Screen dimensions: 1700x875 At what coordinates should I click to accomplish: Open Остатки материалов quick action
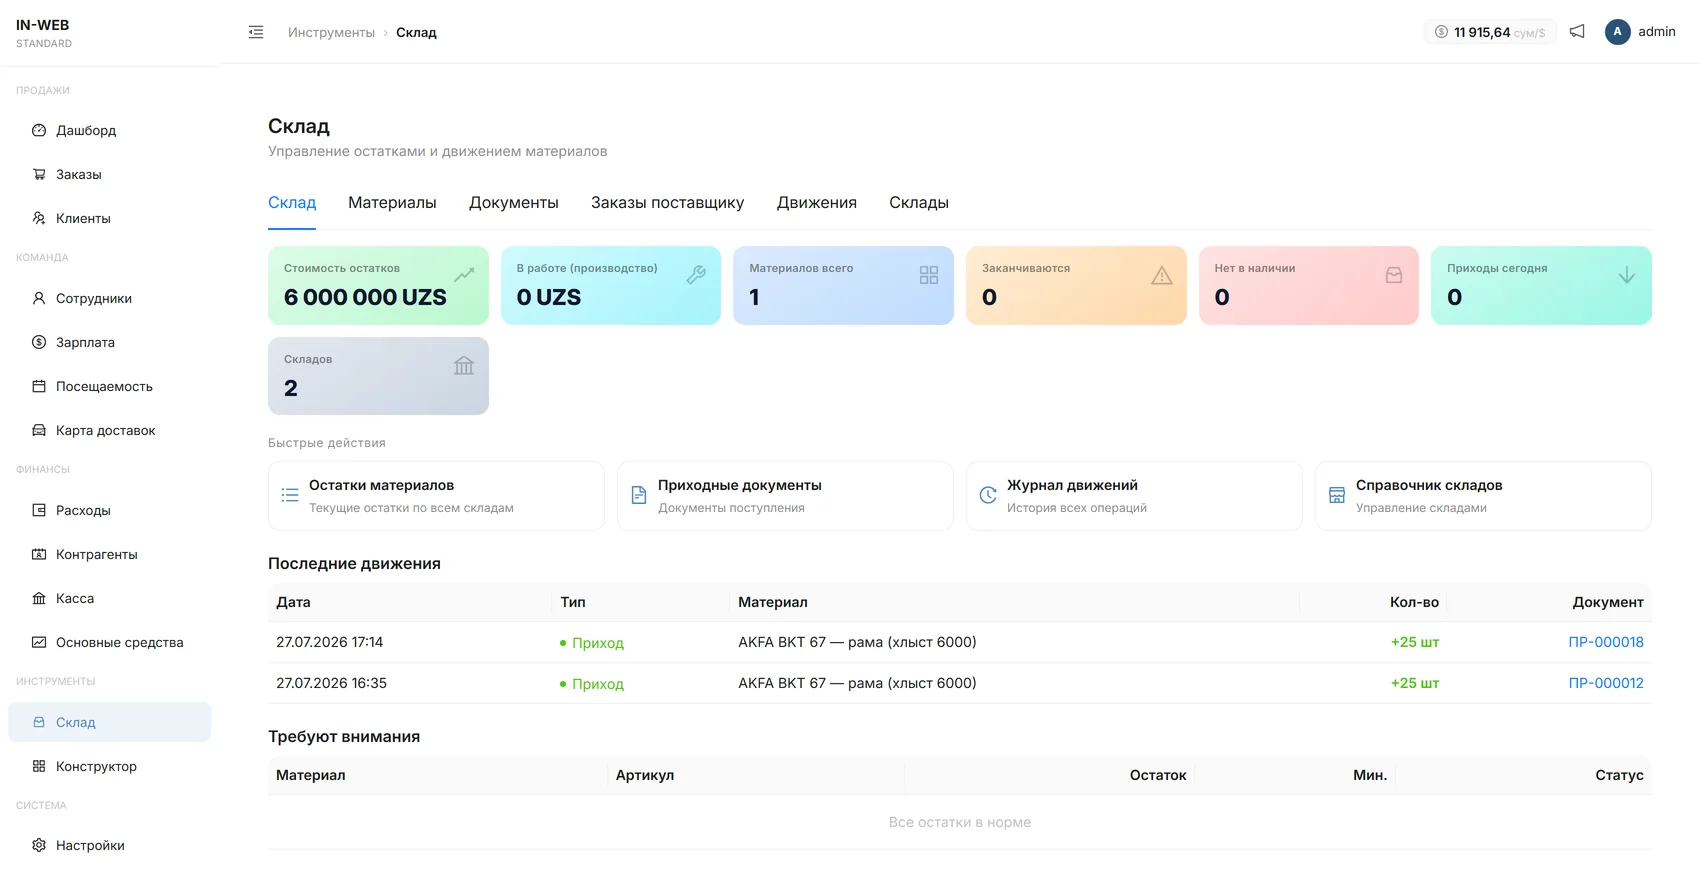436,496
